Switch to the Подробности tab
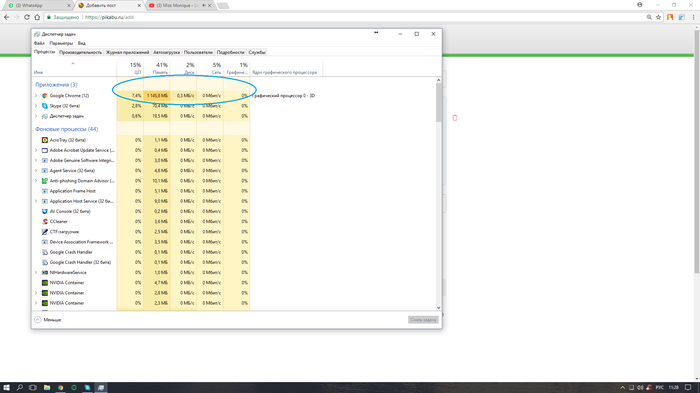 coord(230,52)
